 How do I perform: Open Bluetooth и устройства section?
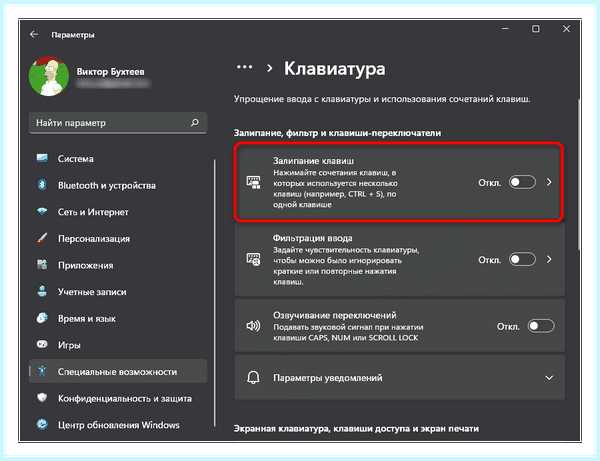coord(118,185)
